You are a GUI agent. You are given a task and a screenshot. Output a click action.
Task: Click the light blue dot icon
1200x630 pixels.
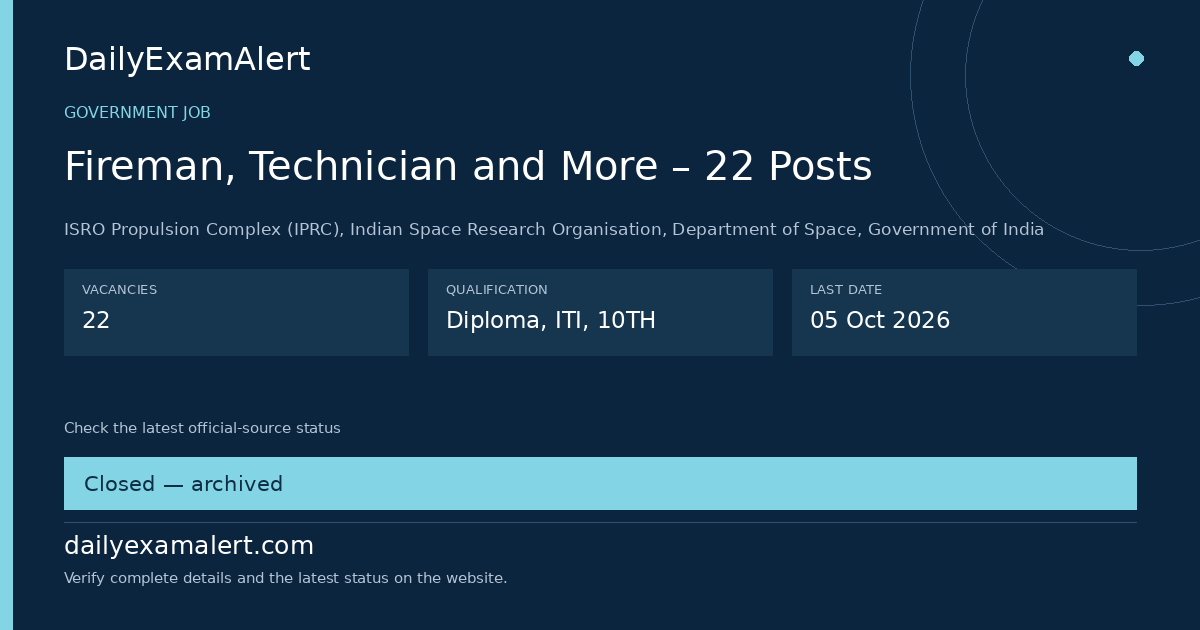(1136, 58)
